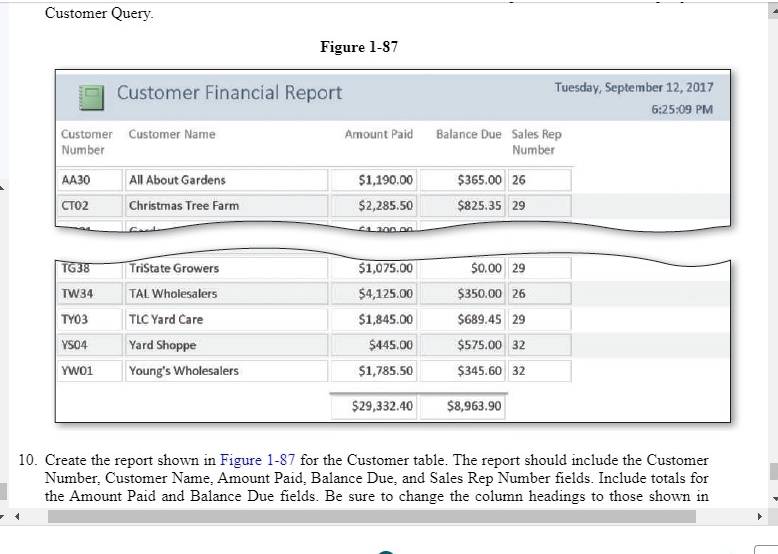Click the vertical scrollbar thumb
The height and width of the screenshot is (554, 778).
point(774,472)
